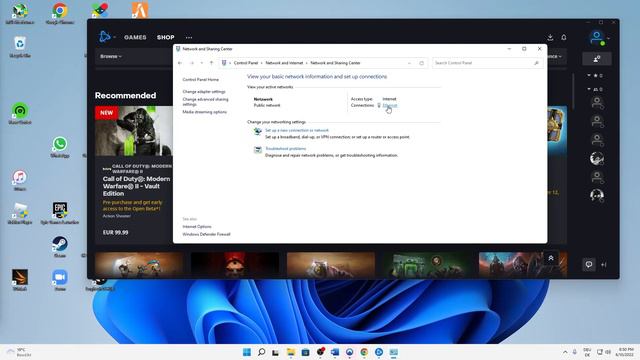Open the Battle.net downloads icon

click(x=550, y=37)
